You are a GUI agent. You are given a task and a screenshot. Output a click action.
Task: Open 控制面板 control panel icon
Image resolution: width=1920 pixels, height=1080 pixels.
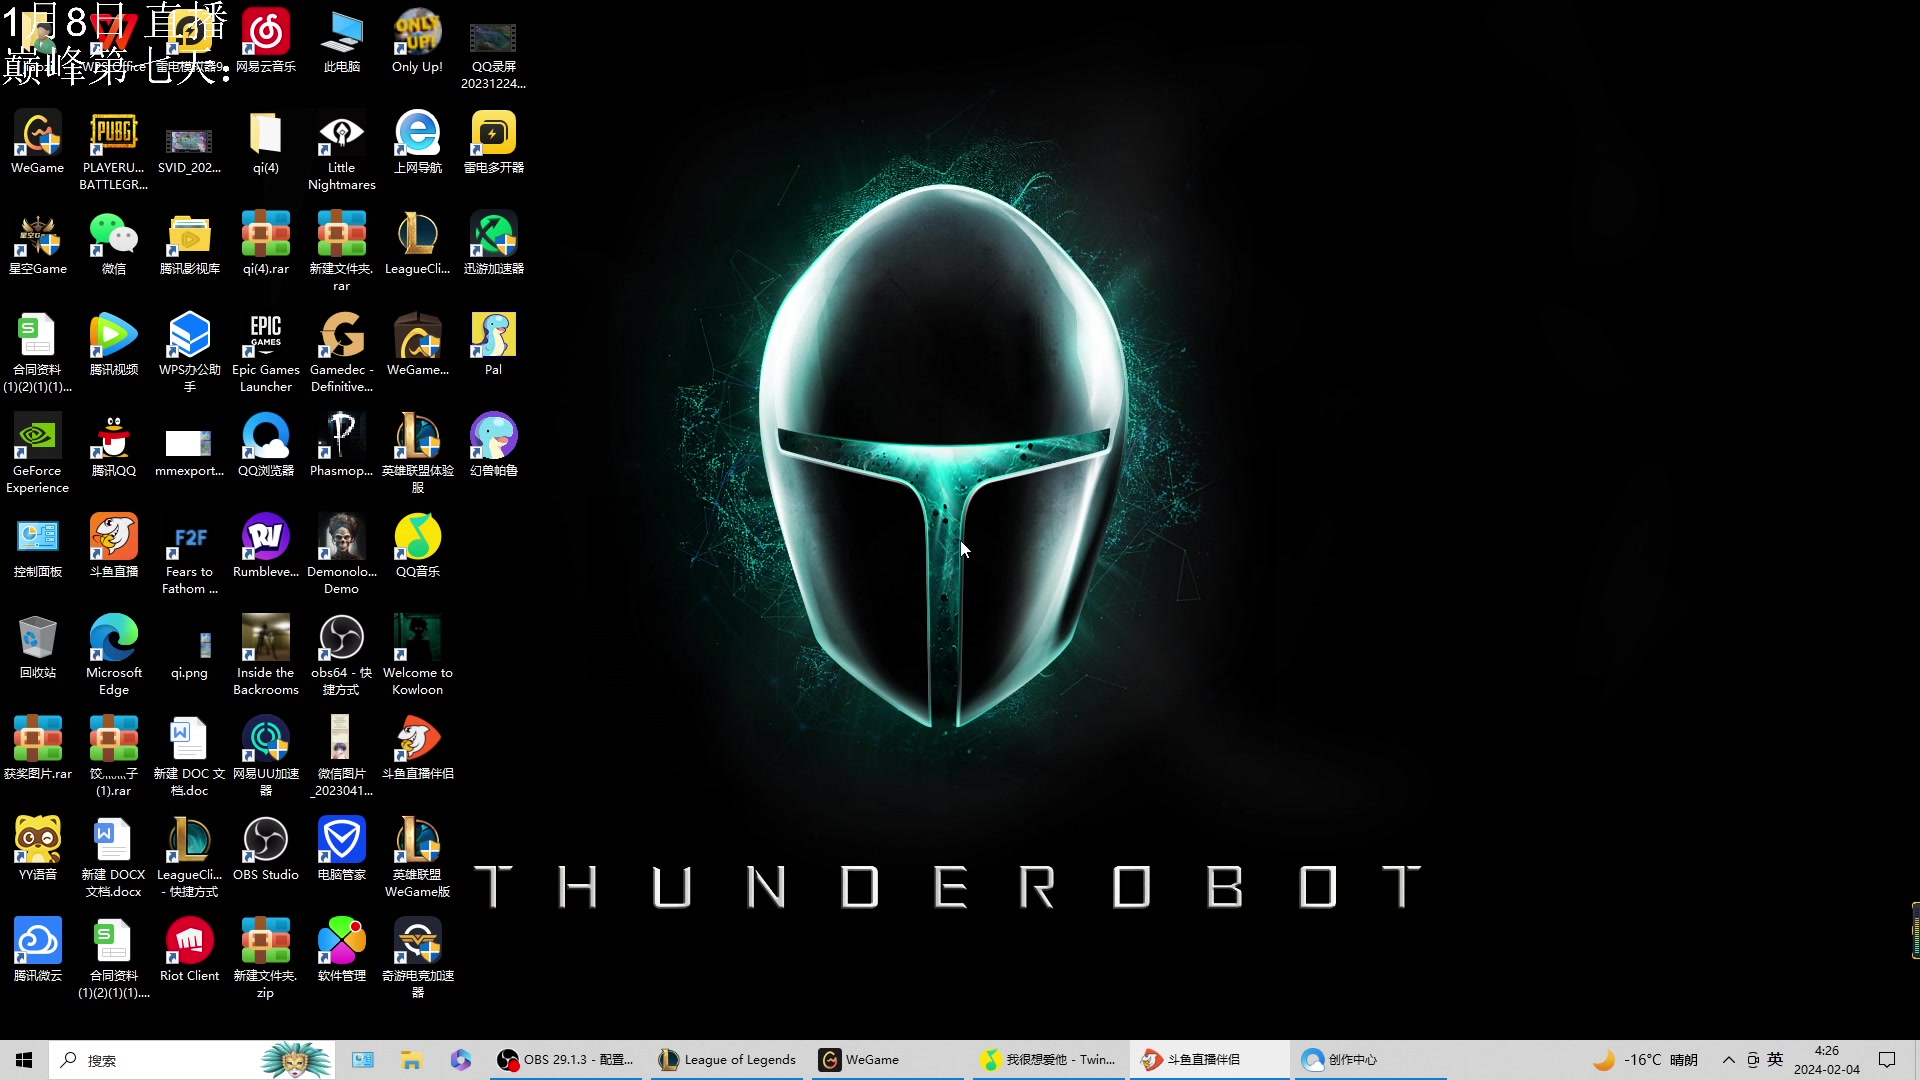(38, 547)
